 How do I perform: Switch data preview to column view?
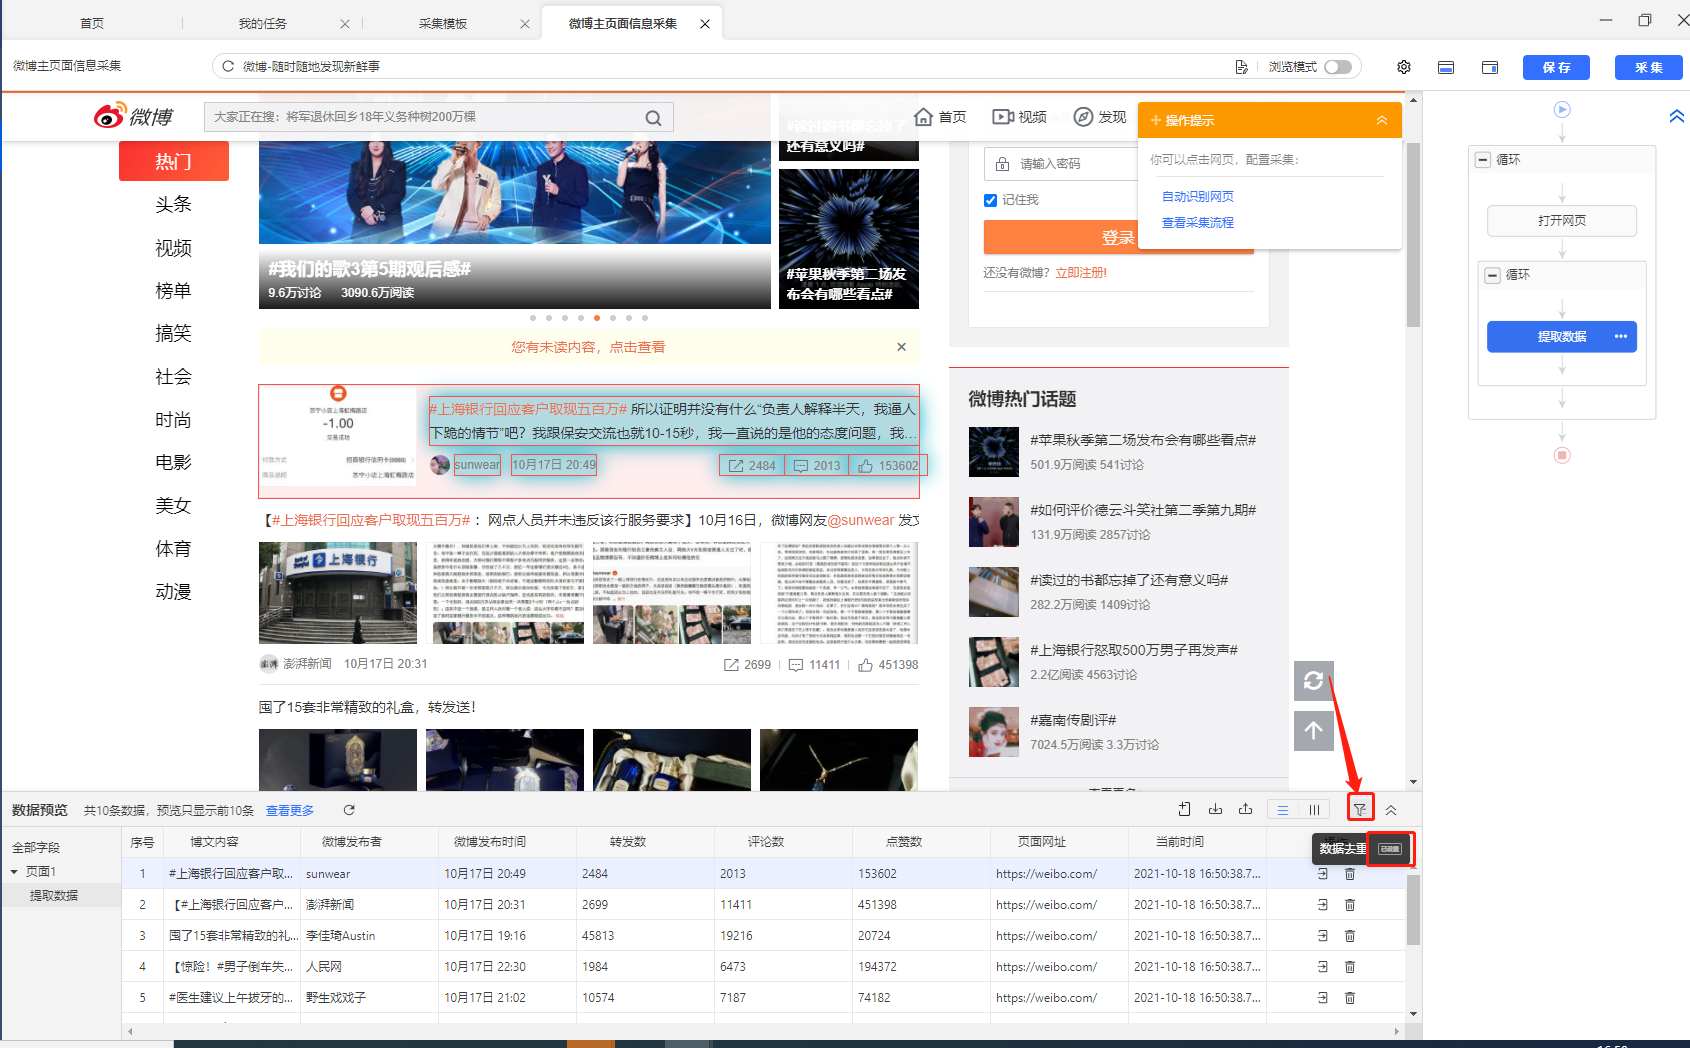click(1314, 810)
